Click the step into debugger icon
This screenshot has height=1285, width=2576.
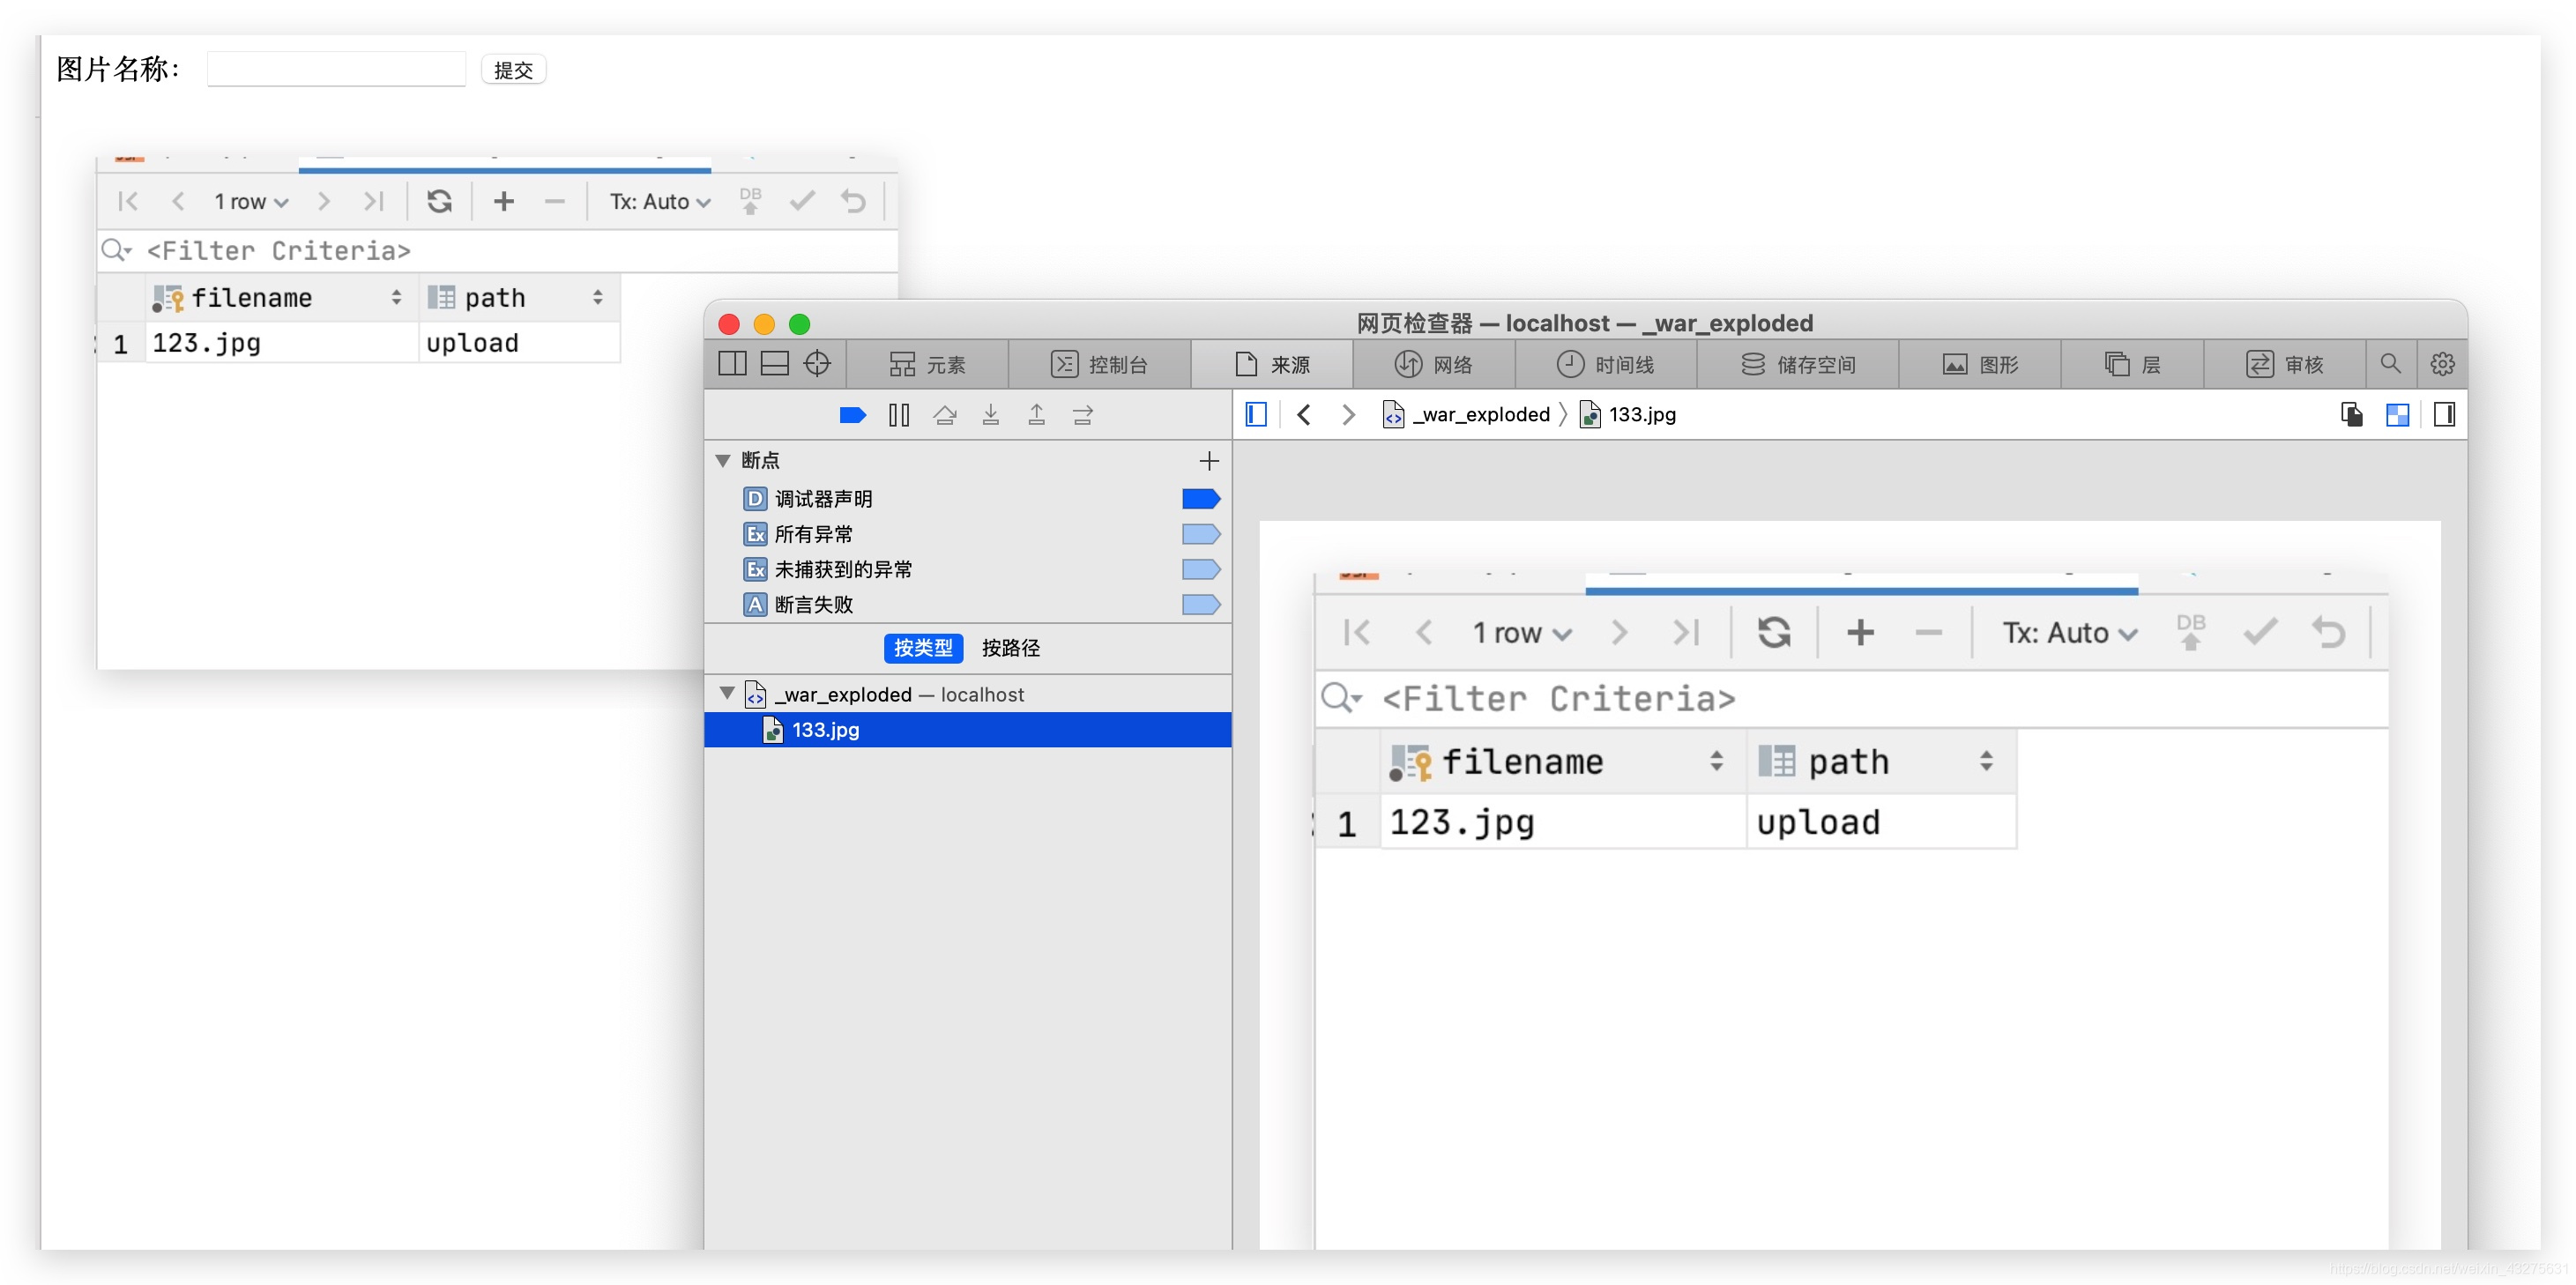(x=990, y=415)
